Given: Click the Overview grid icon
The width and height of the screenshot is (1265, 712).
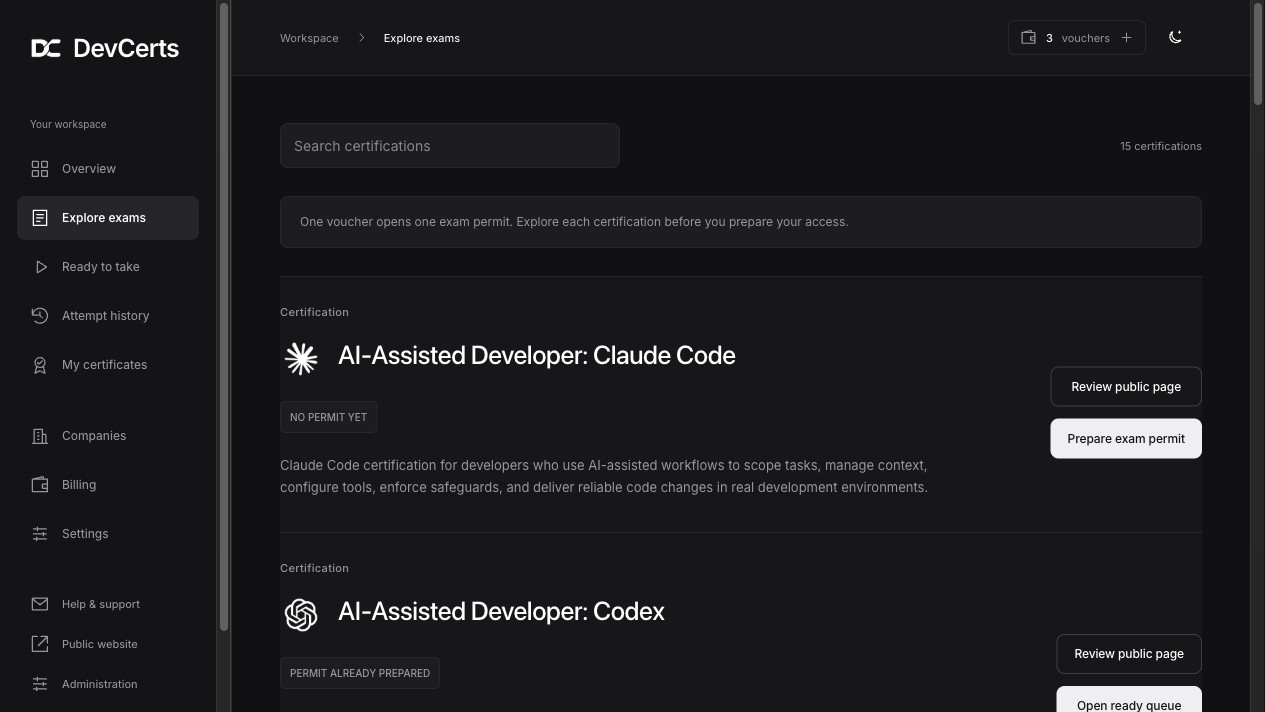Looking at the screenshot, I should tap(40, 169).
